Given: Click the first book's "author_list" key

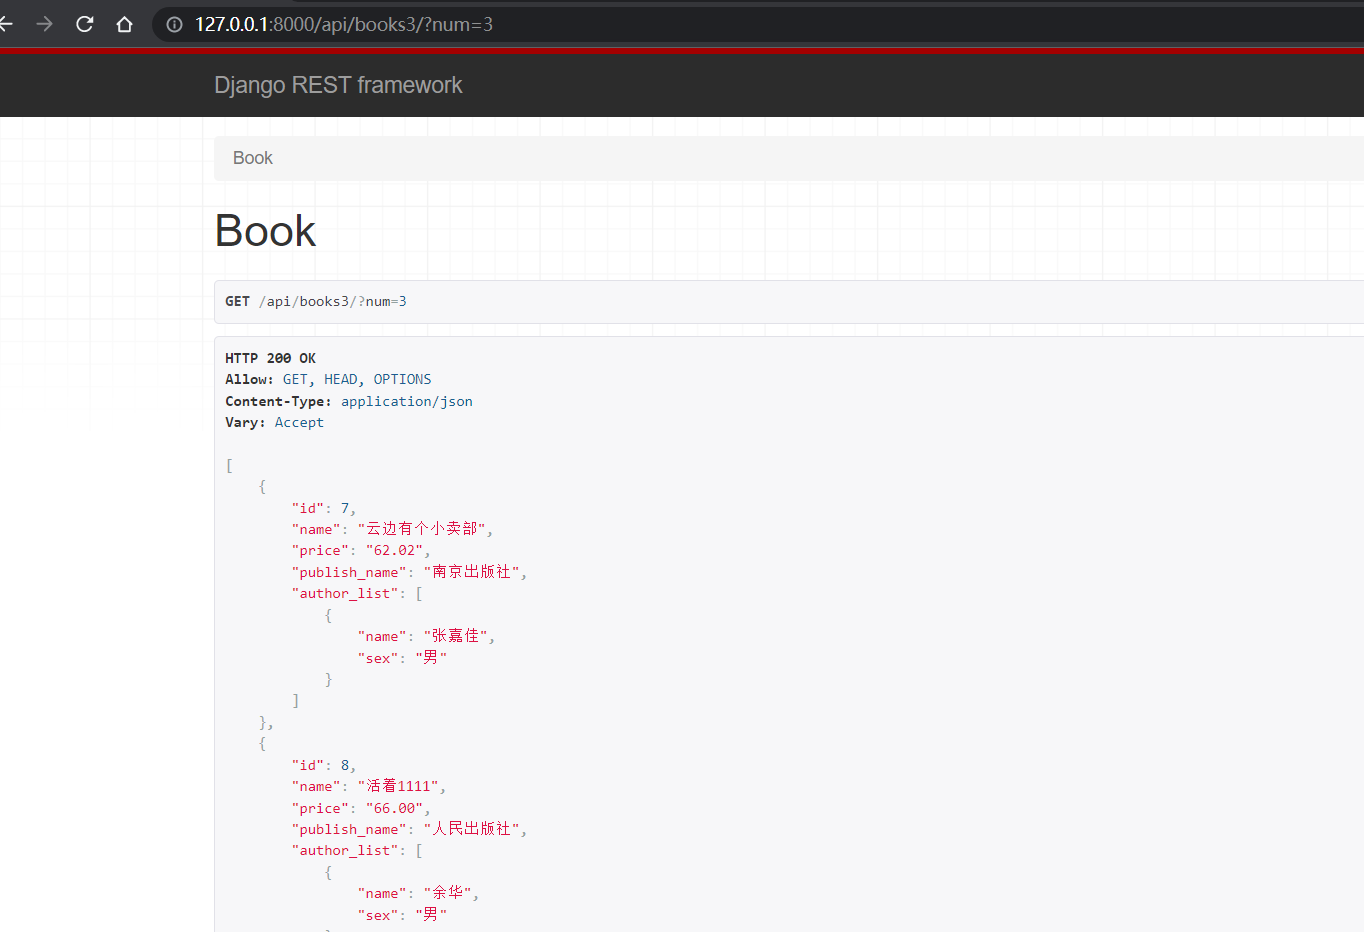Looking at the screenshot, I should 345,593.
